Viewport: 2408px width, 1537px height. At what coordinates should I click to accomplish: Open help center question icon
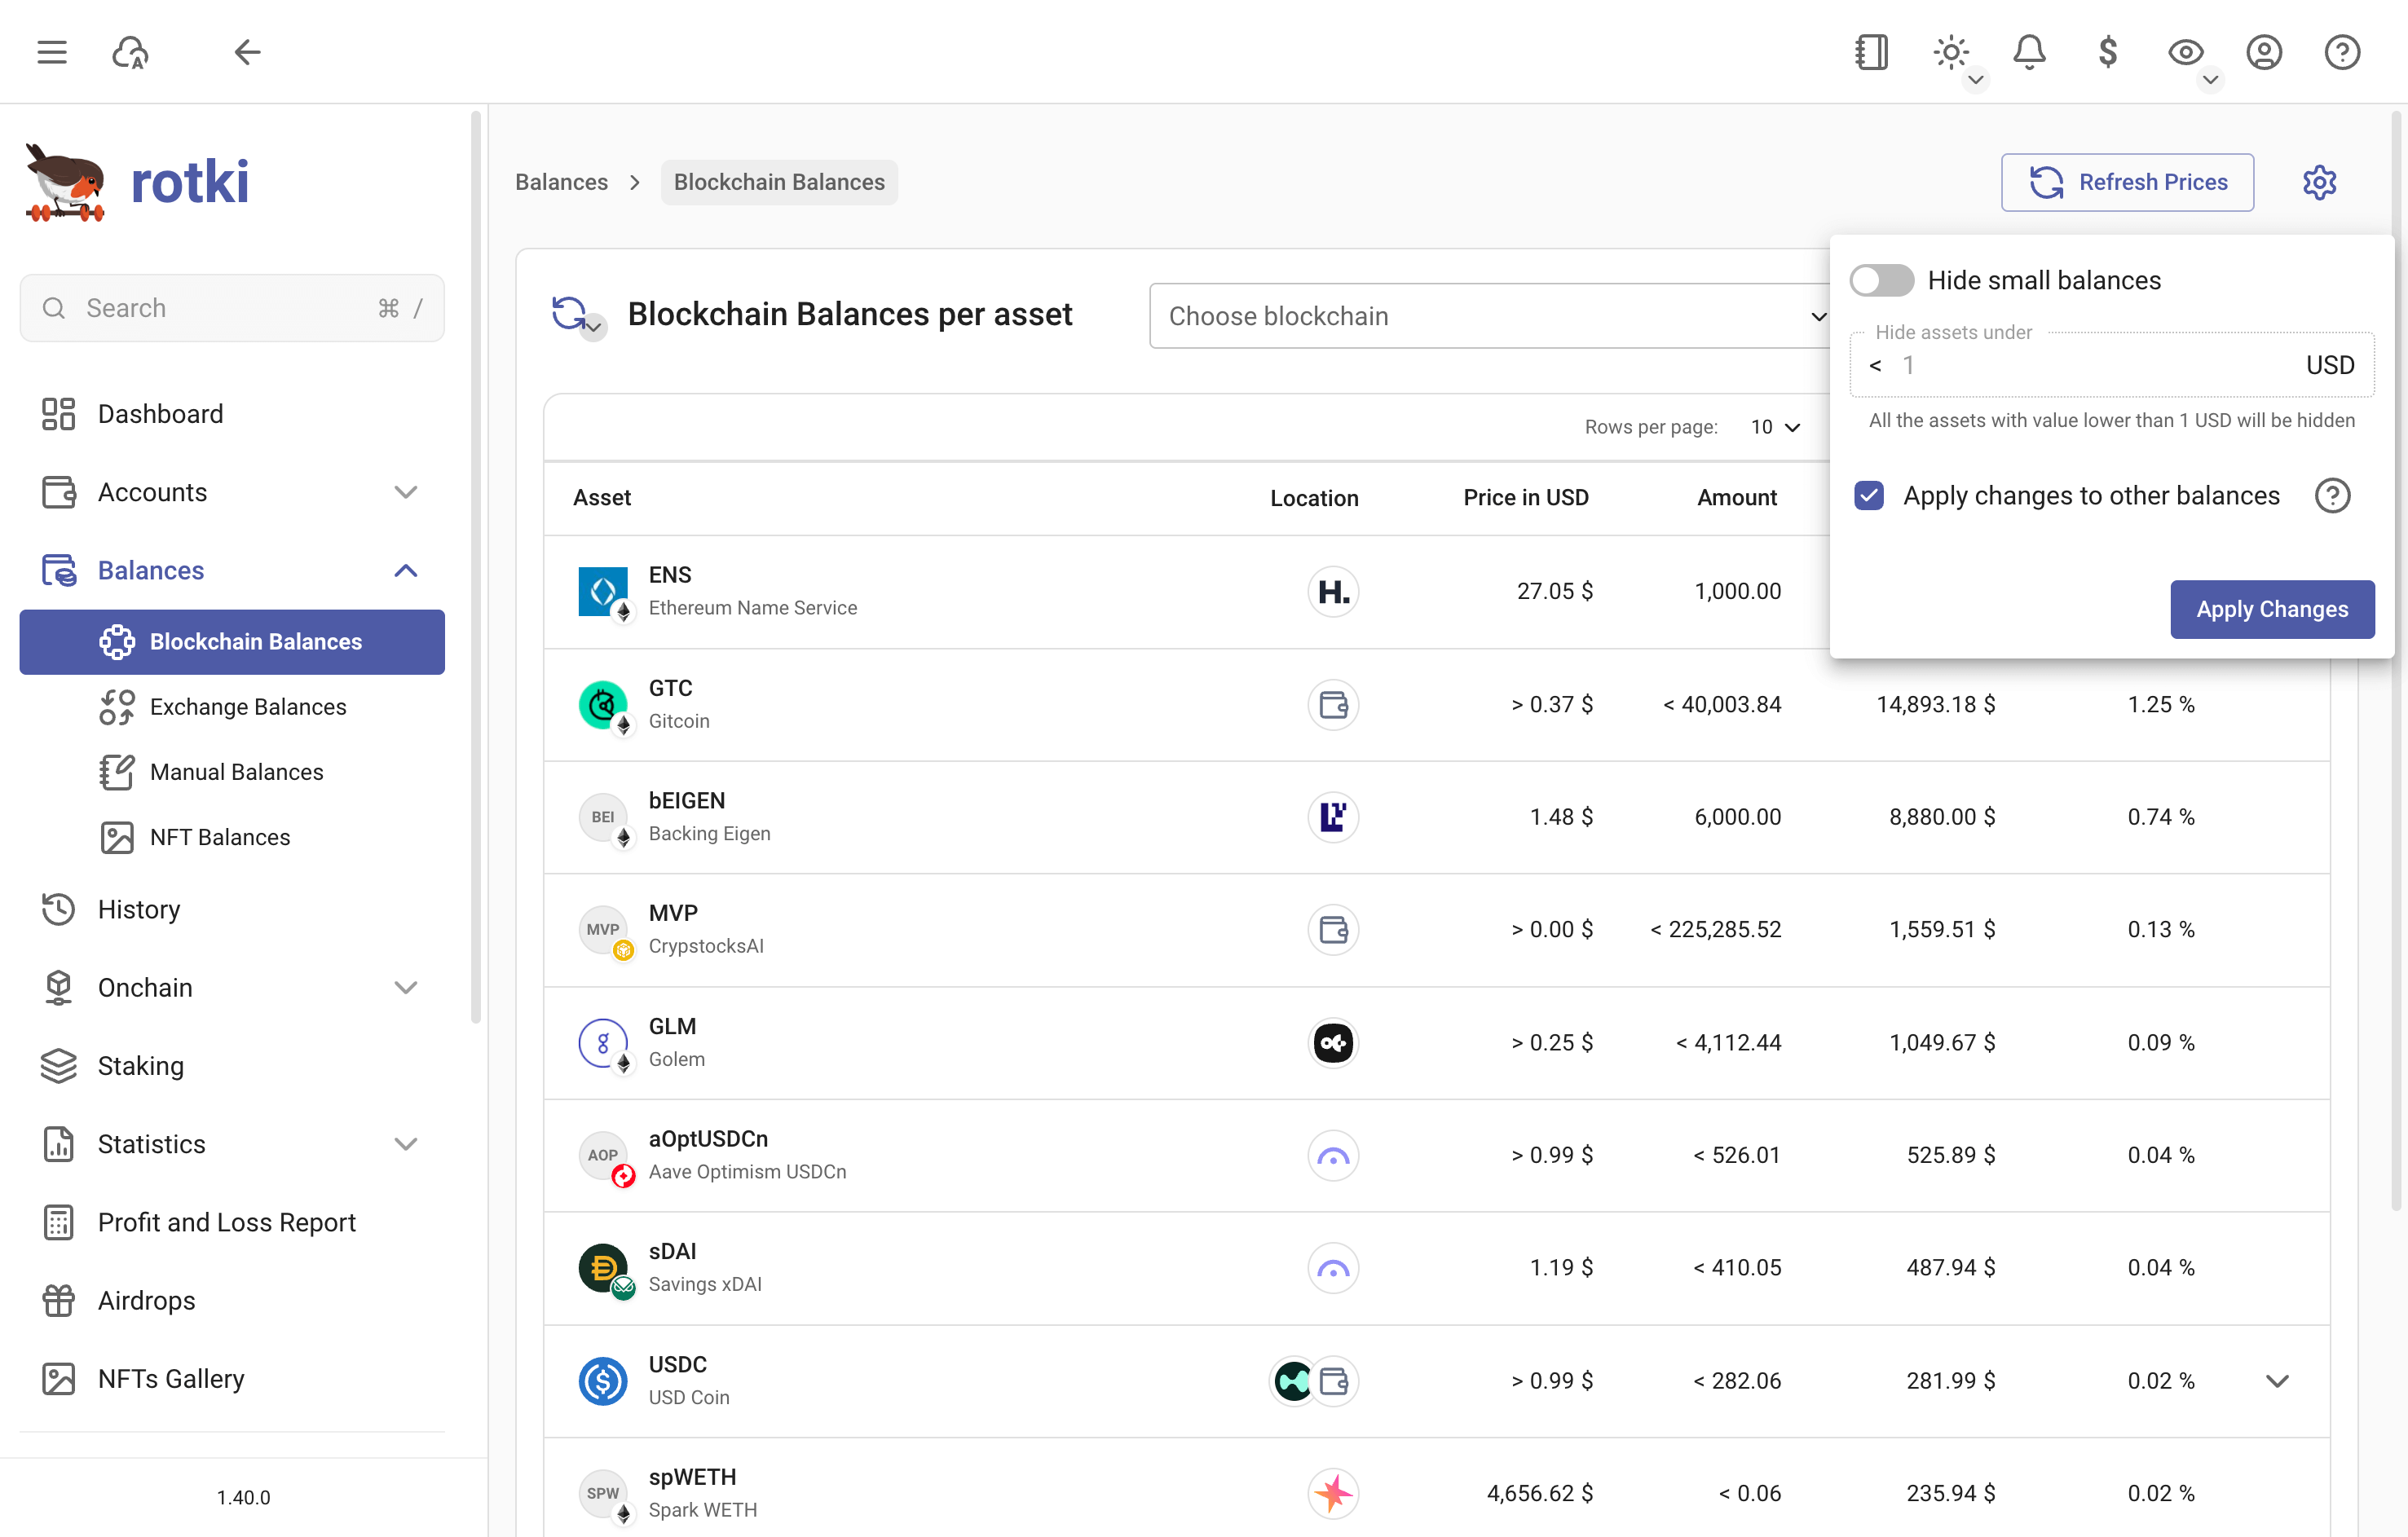[2342, 52]
